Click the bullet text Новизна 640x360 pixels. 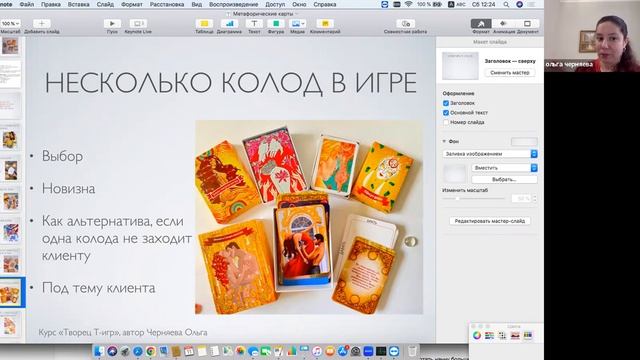[x=69, y=189]
